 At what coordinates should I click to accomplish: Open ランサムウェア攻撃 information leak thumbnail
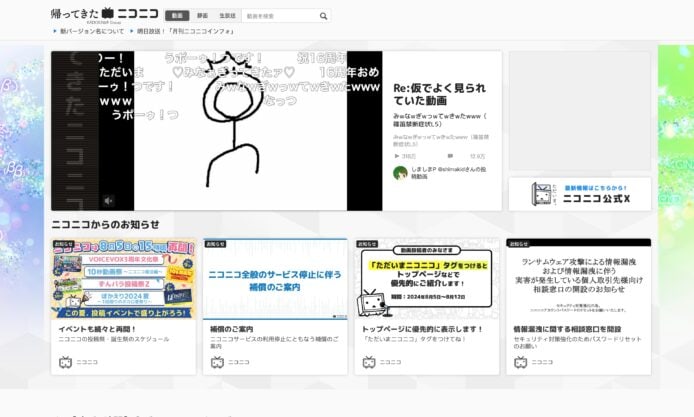click(x=578, y=278)
